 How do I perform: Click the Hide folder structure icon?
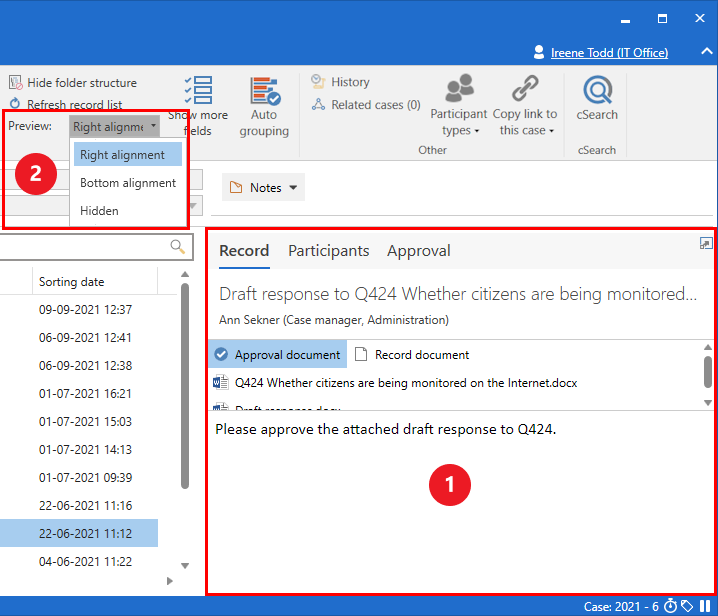coord(16,82)
